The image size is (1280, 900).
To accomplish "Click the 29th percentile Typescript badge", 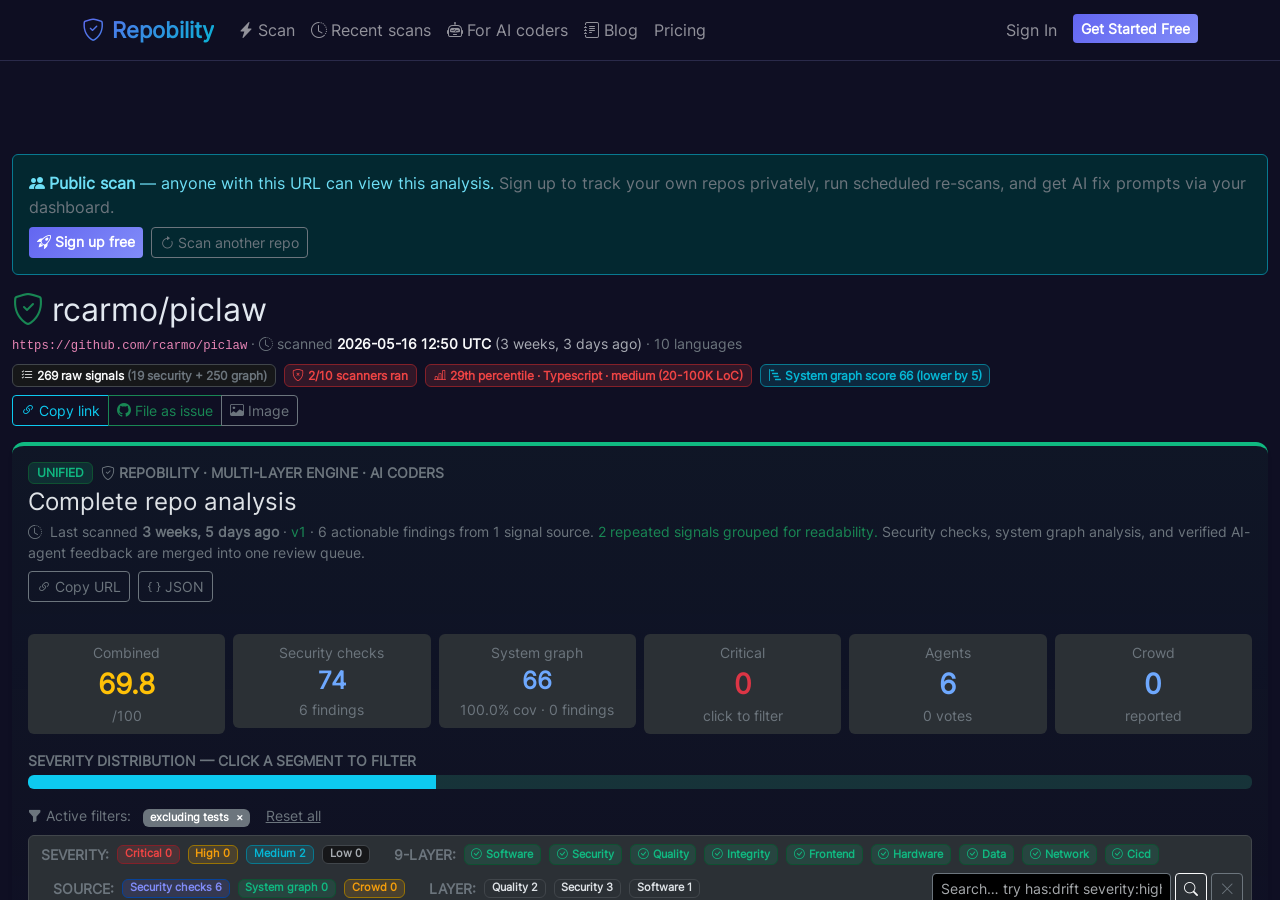I will point(588,376).
